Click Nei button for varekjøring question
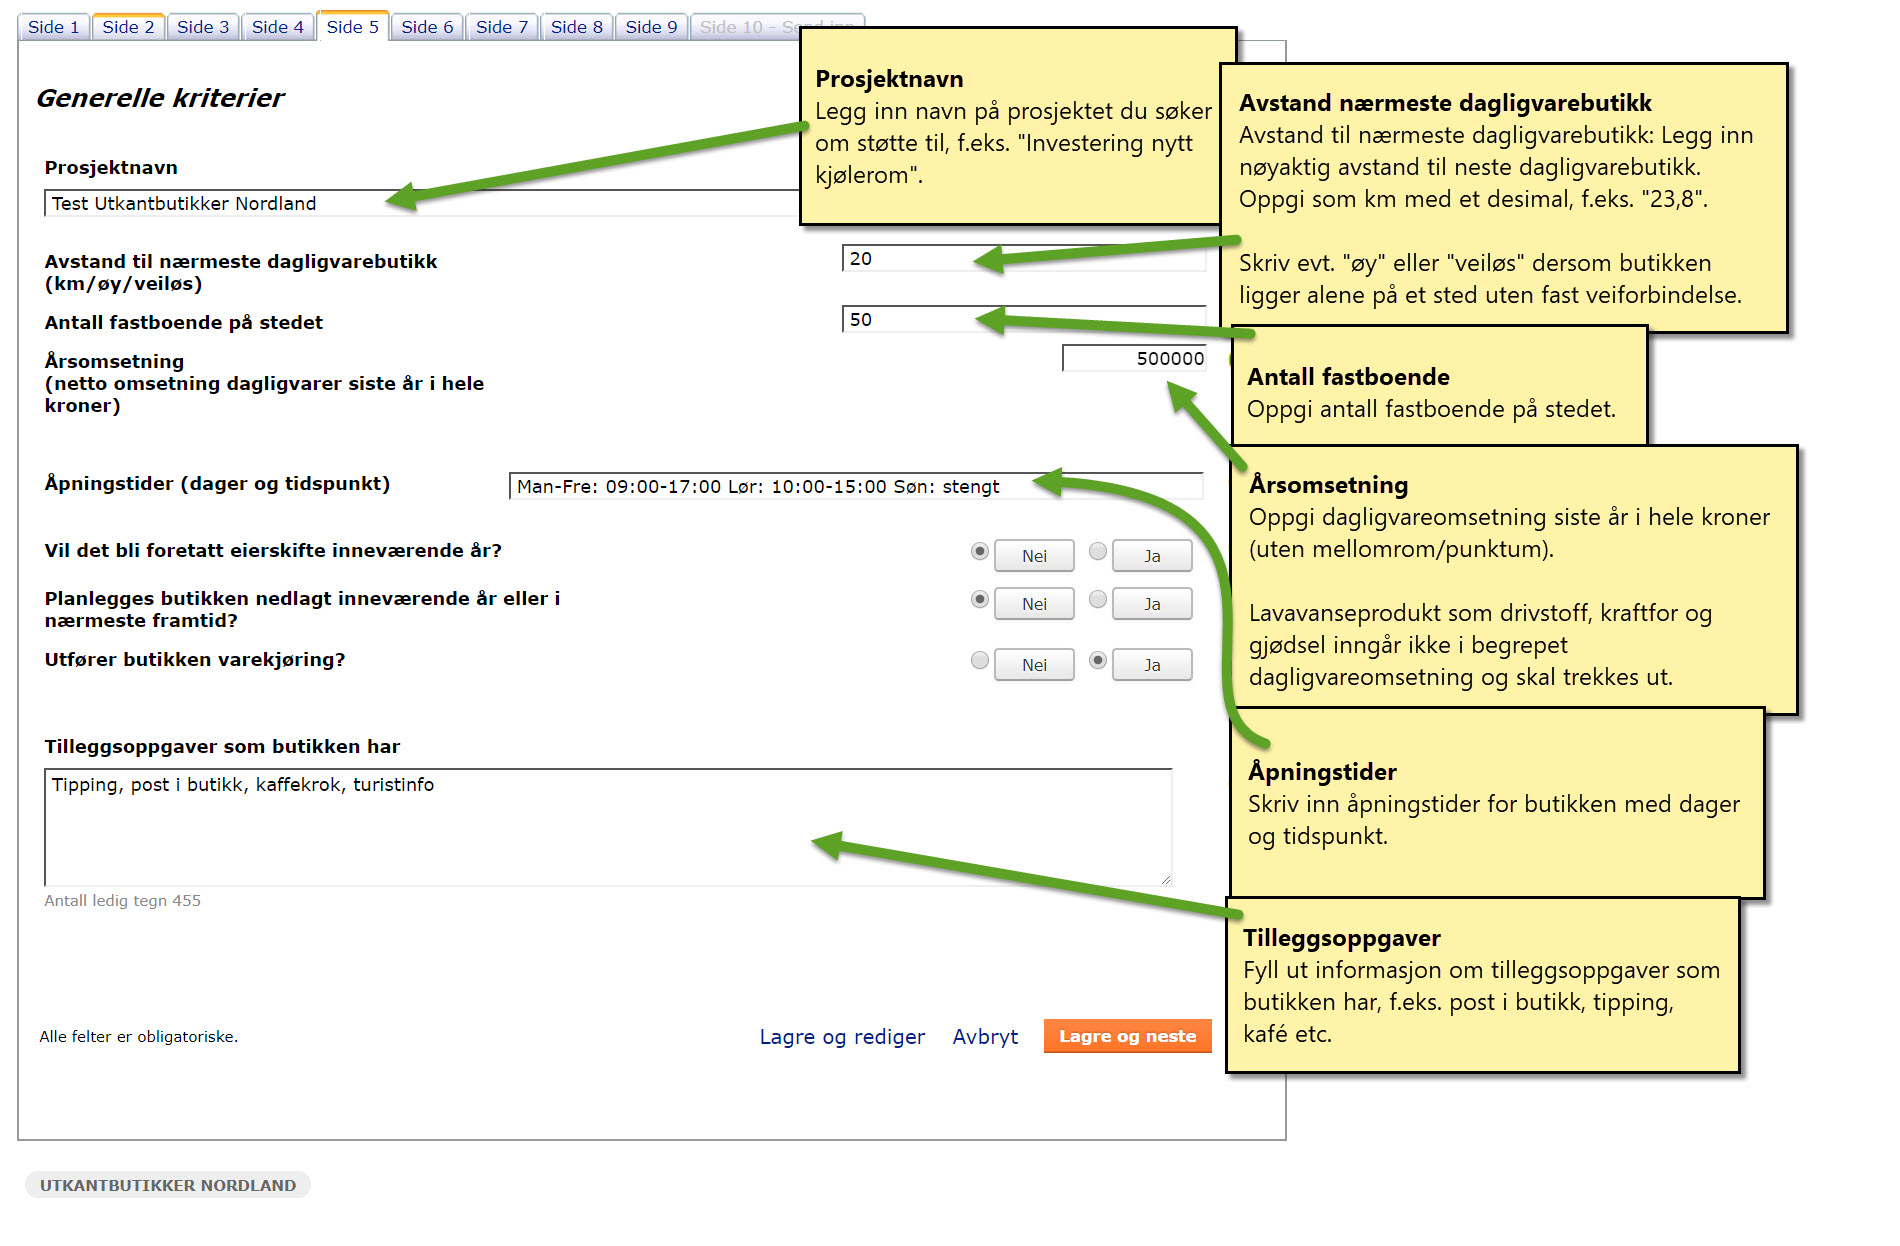The width and height of the screenshot is (1900, 1246). (1034, 665)
